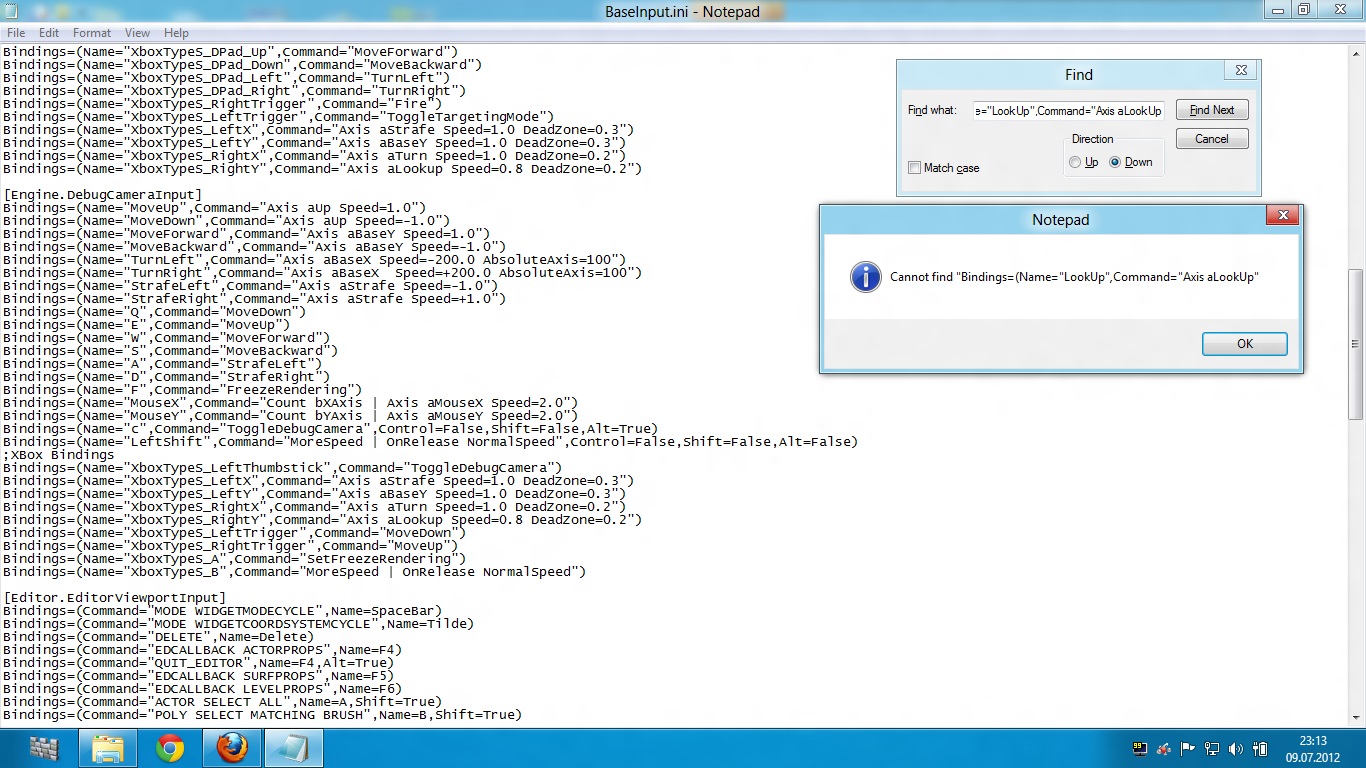The width and height of the screenshot is (1366, 768).
Task: Click the Find what text field
Action: click(1069, 110)
